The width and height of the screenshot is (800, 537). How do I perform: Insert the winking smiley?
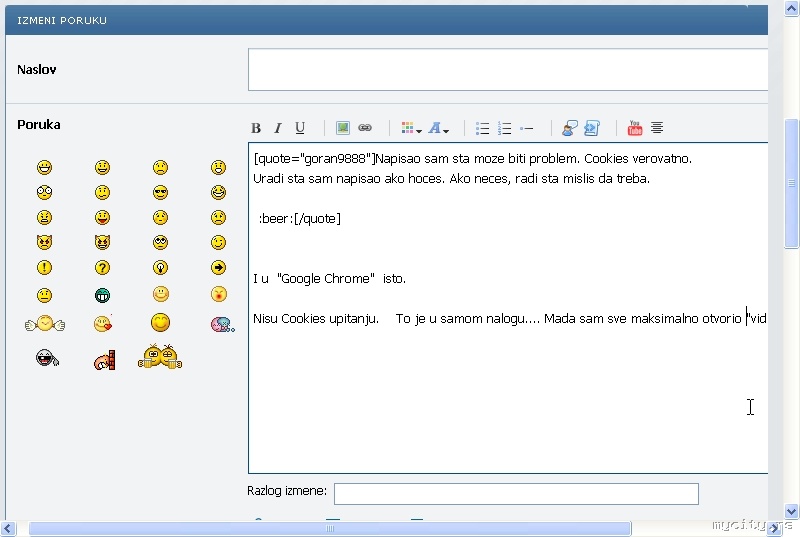tap(218, 242)
